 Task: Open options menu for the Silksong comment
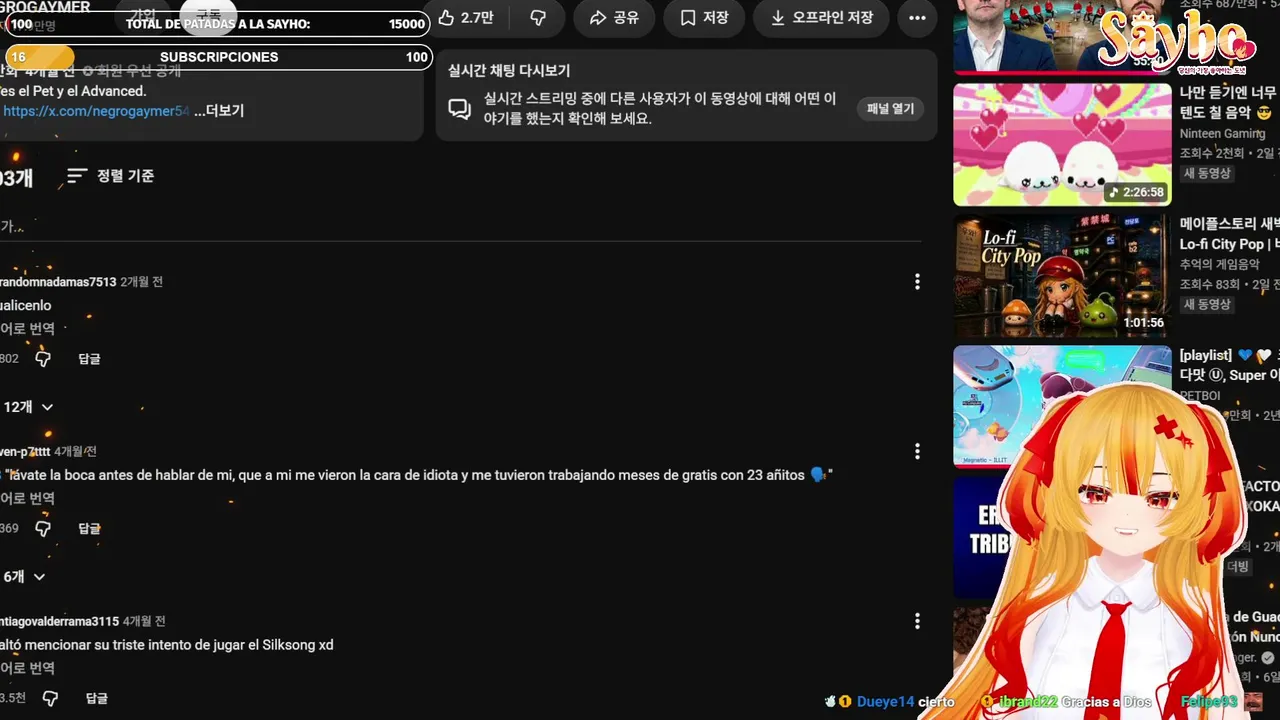coord(917,622)
